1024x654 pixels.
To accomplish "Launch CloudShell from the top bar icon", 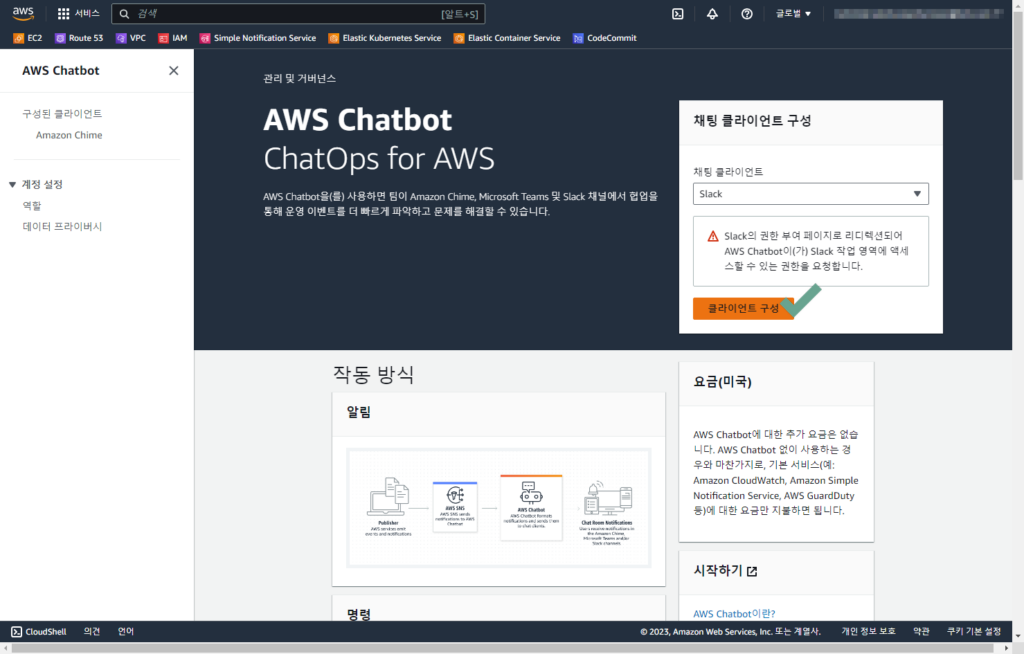I will pyautogui.click(x=678, y=14).
